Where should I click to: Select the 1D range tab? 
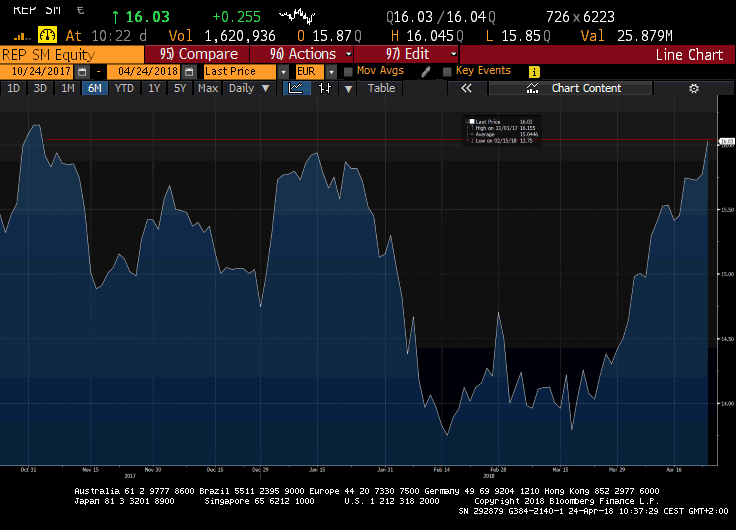[x=13, y=88]
